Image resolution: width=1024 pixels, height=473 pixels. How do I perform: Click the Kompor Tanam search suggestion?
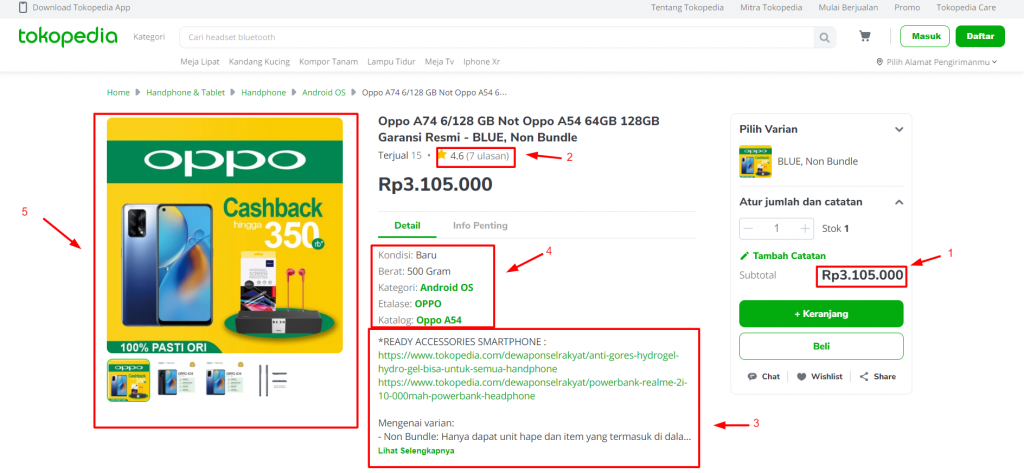pos(328,62)
